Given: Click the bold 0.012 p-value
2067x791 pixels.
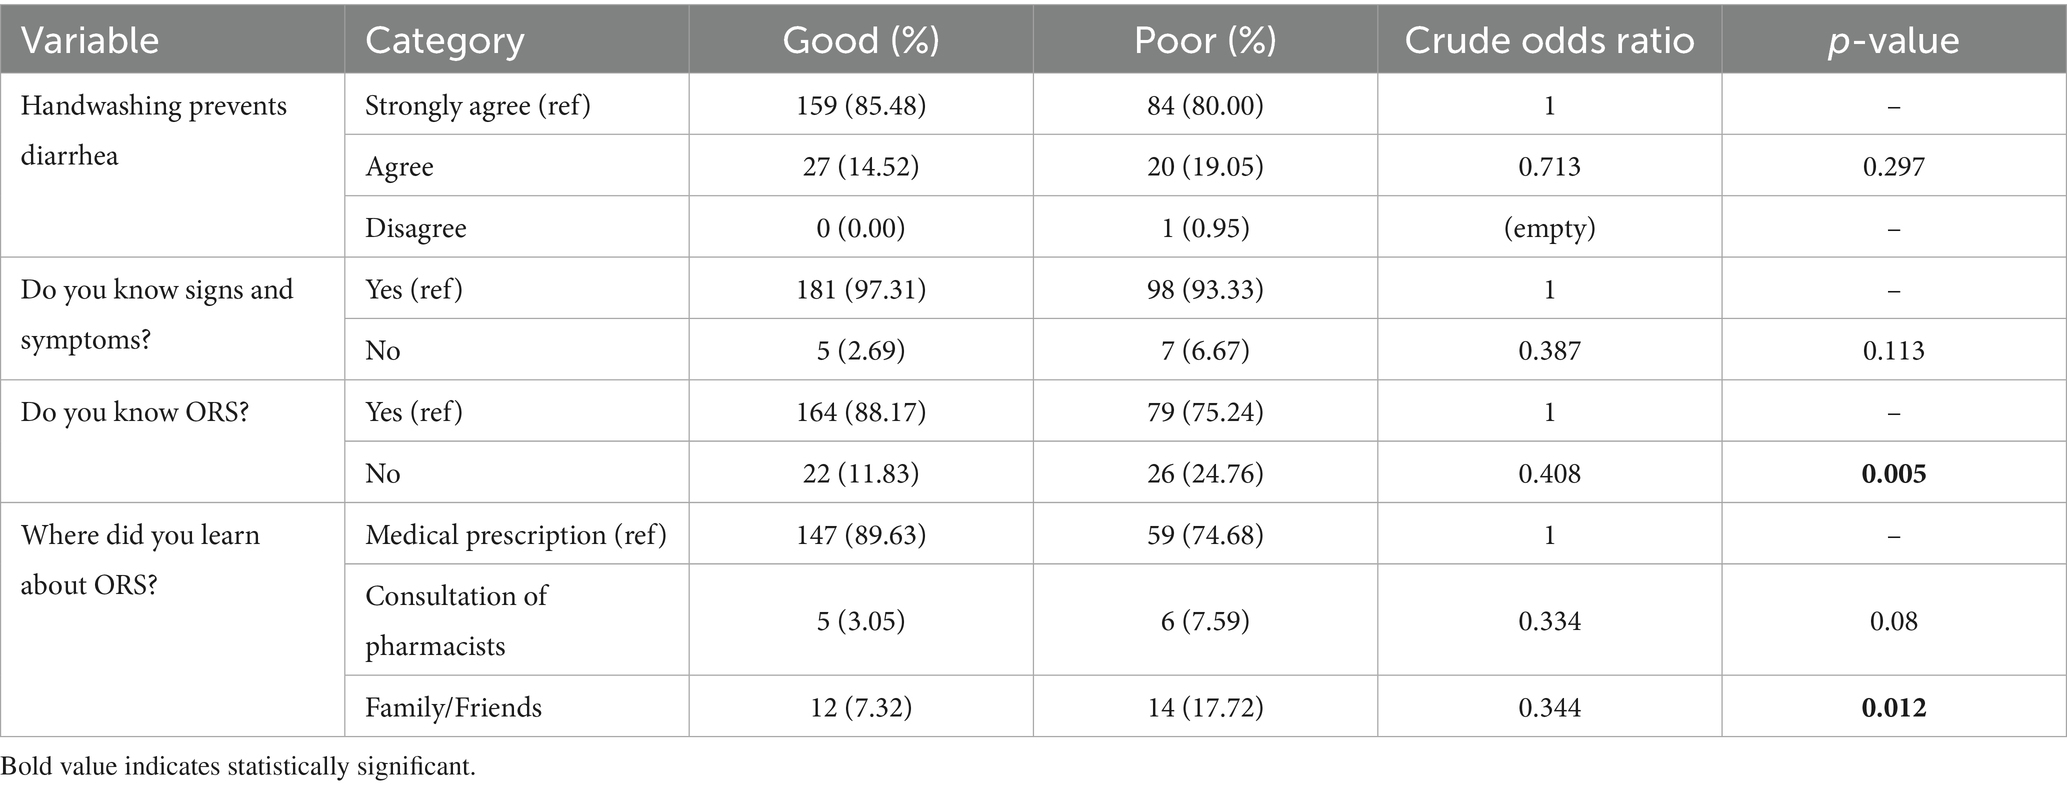Looking at the screenshot, I should (x=1893, y=708).
